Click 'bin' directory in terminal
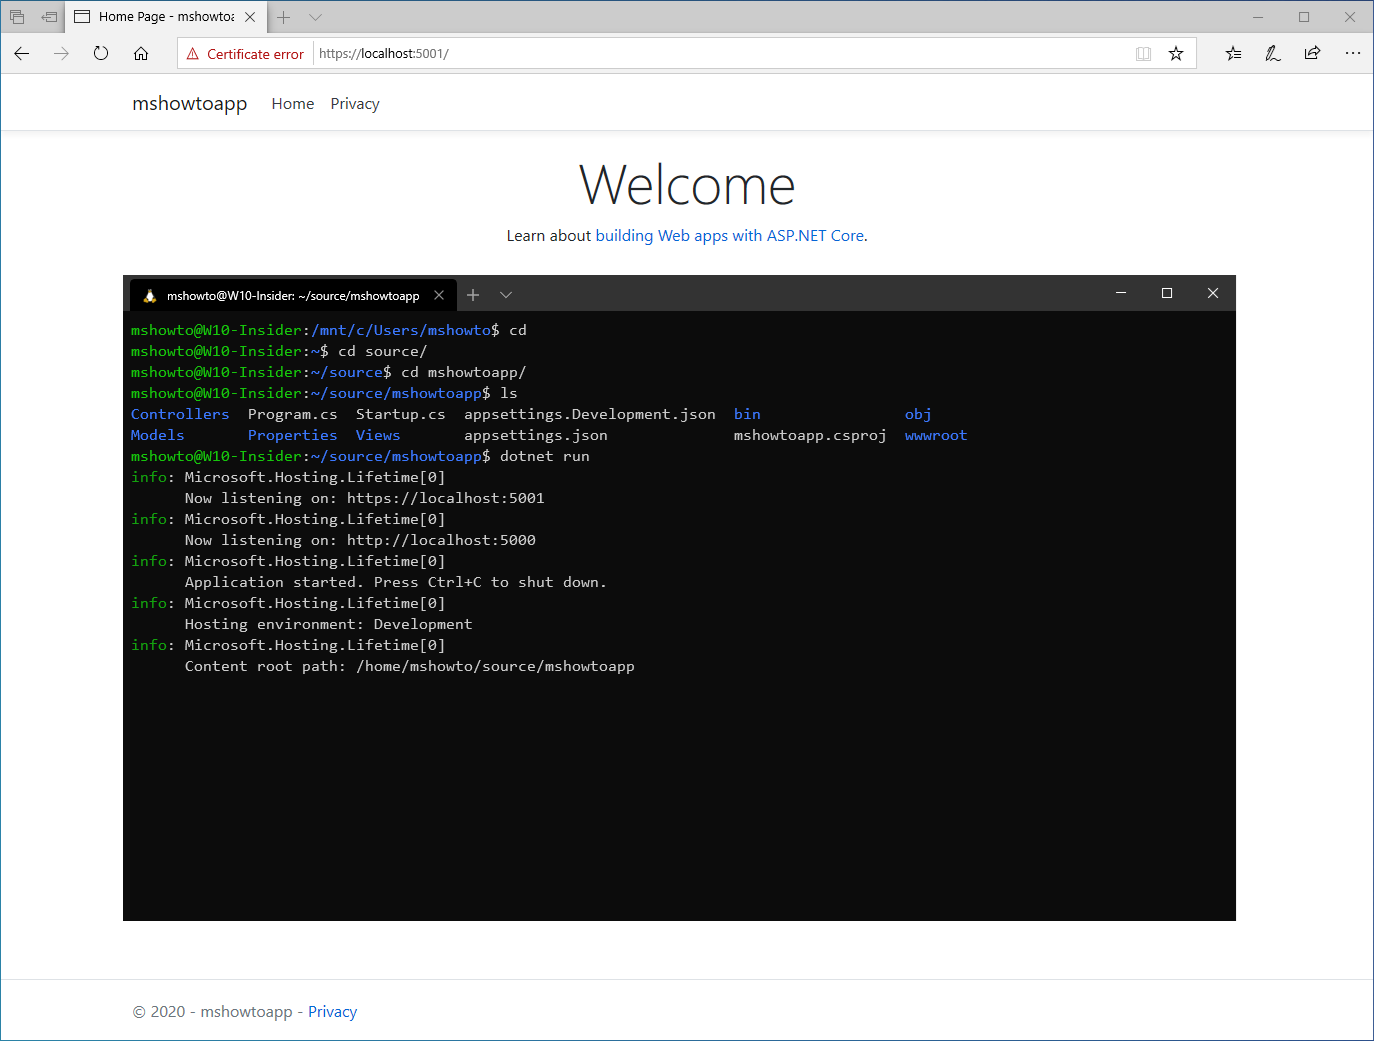 coord(747,414)
